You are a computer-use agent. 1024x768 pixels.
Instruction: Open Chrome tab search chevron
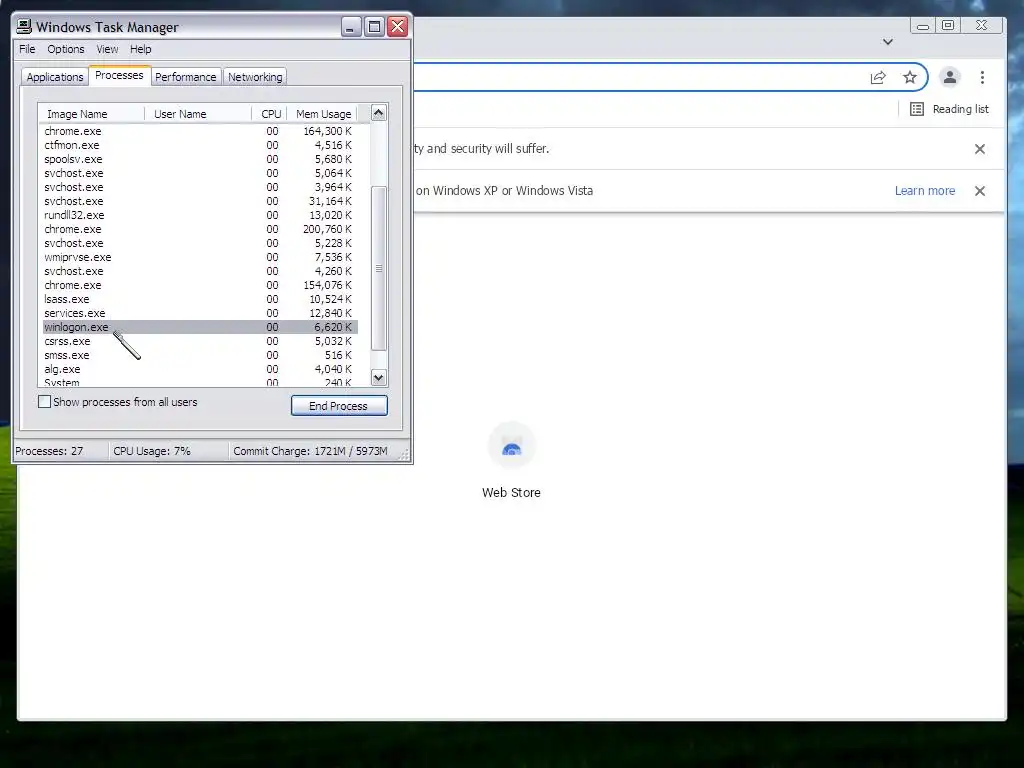pos(888,42)
